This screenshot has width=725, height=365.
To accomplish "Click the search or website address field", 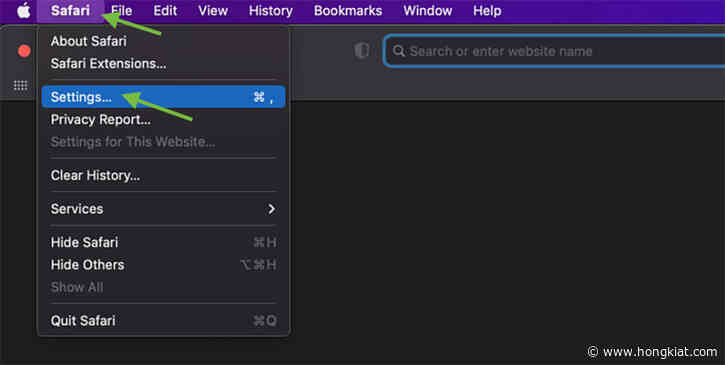I will [554, 51].
